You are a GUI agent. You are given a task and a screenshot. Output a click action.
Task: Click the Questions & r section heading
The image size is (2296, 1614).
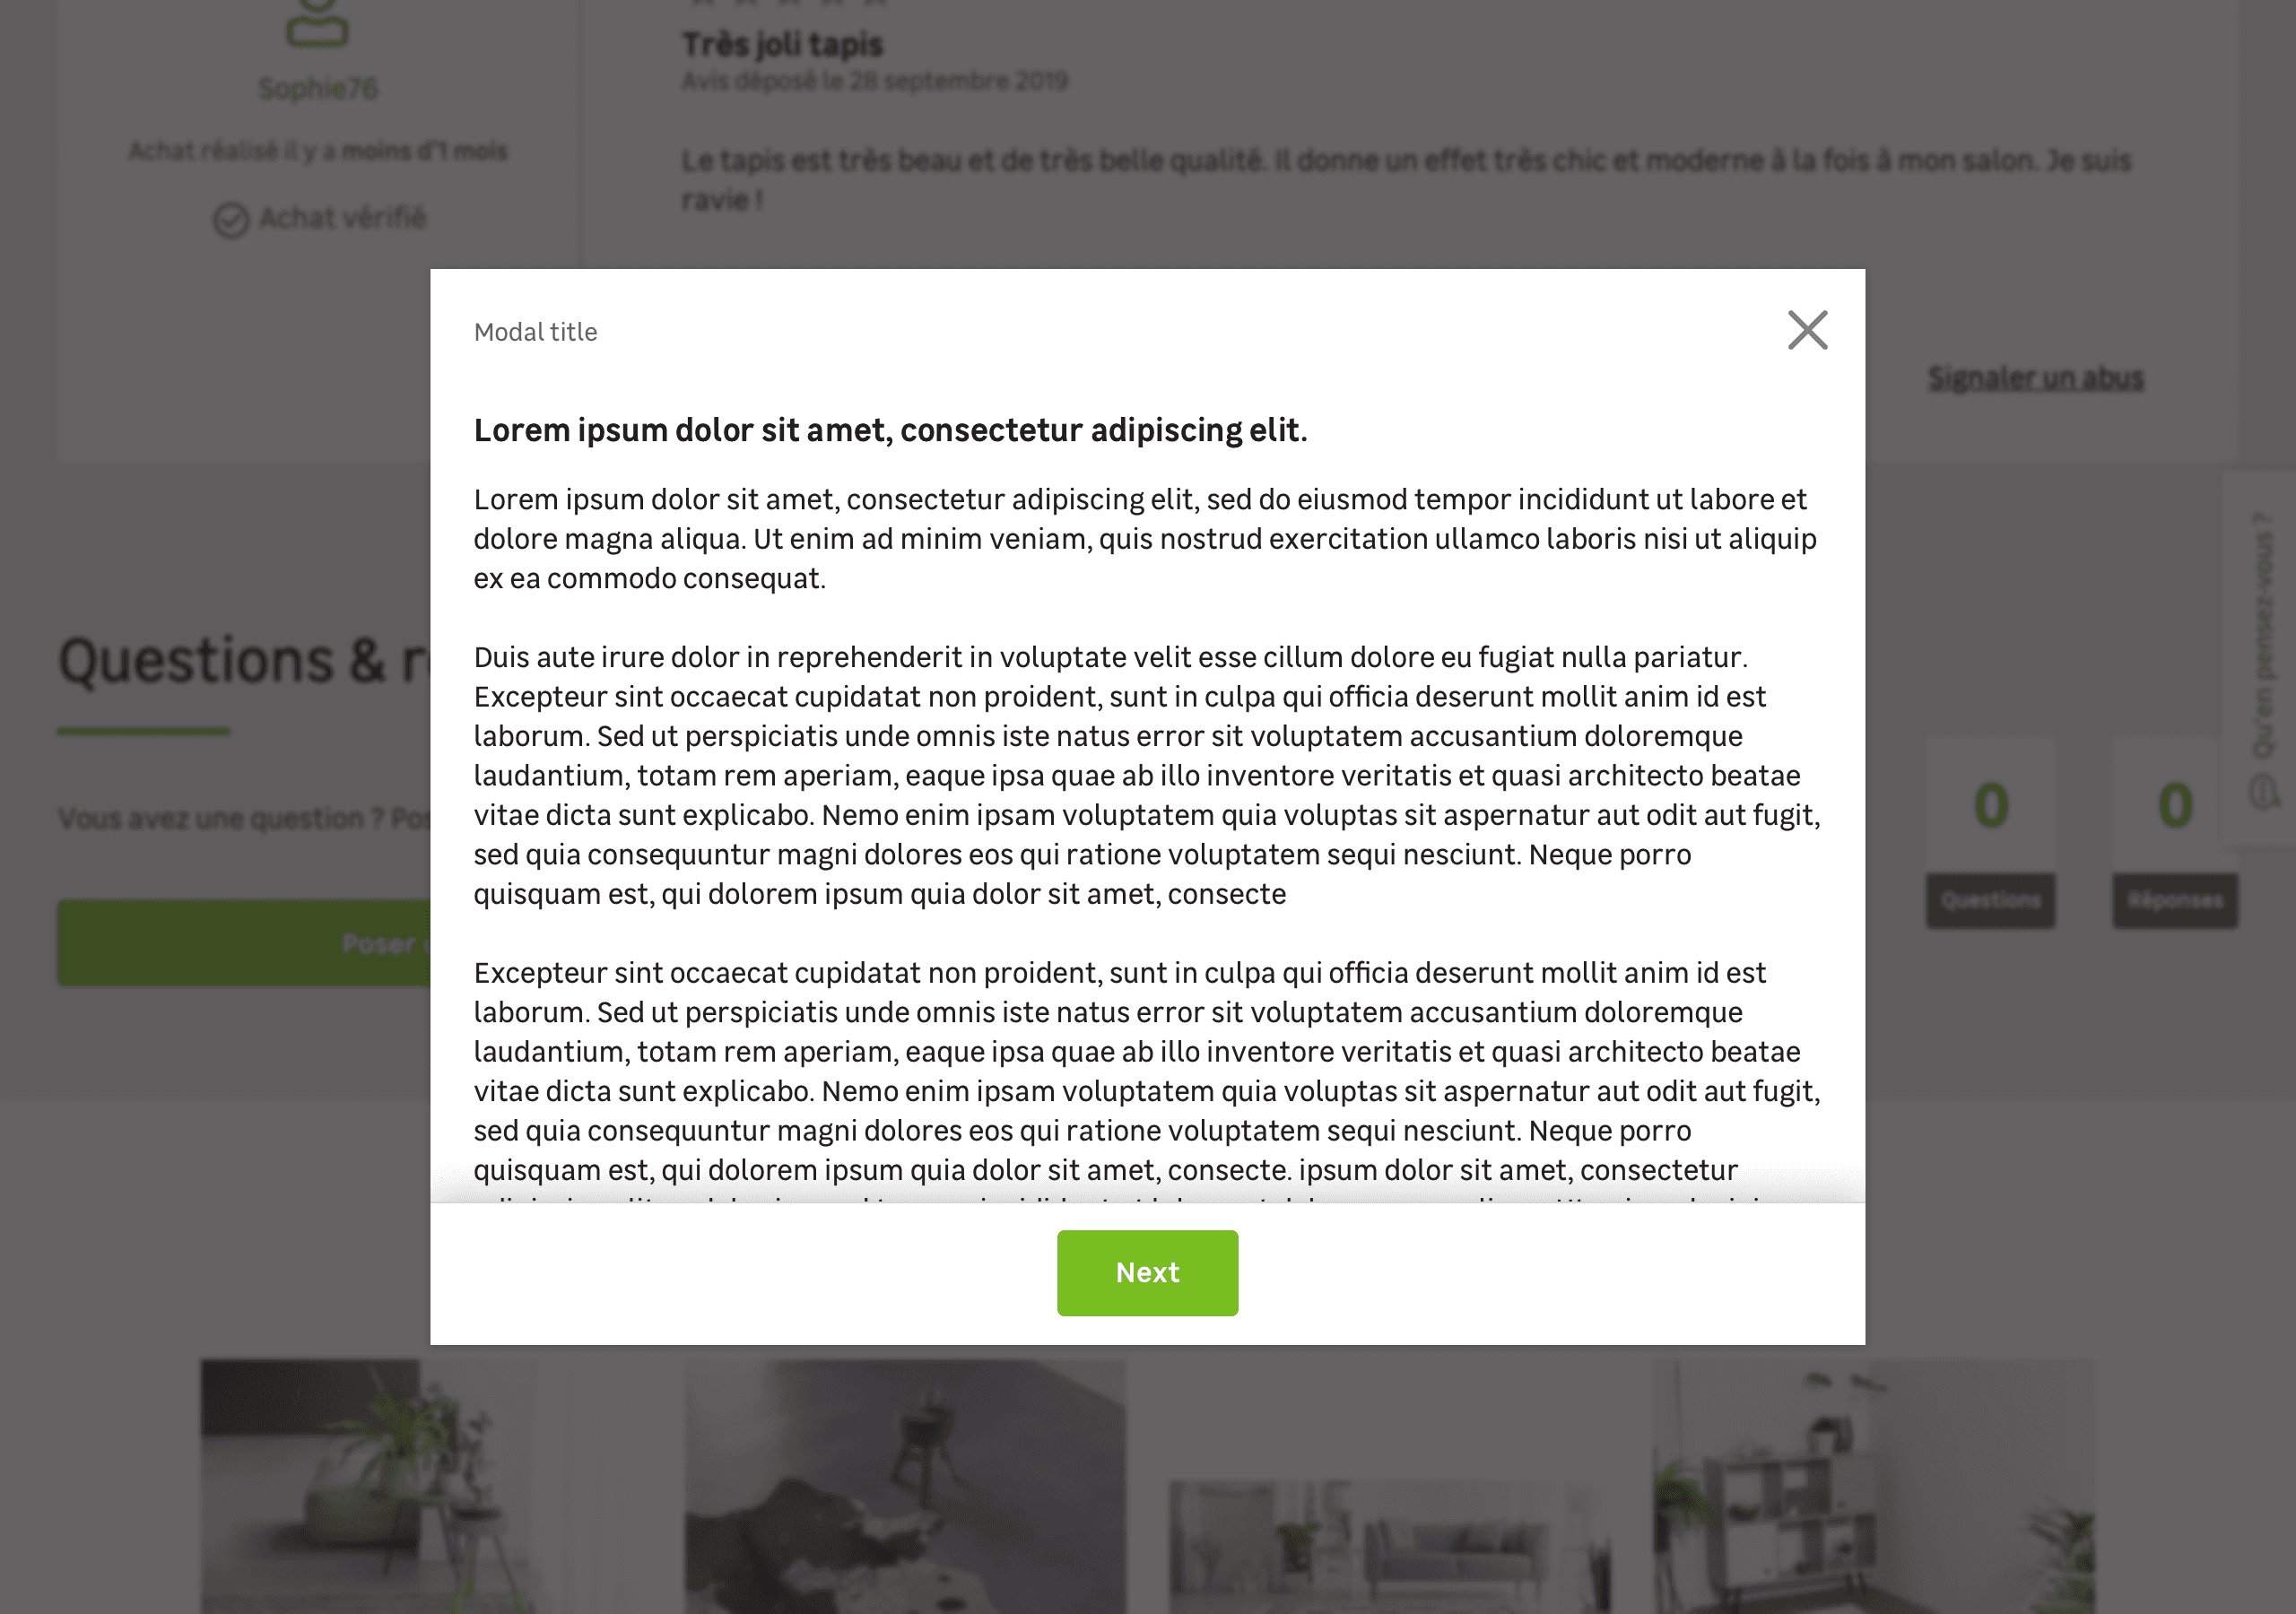pyautogui.click(x=244, y=661)
